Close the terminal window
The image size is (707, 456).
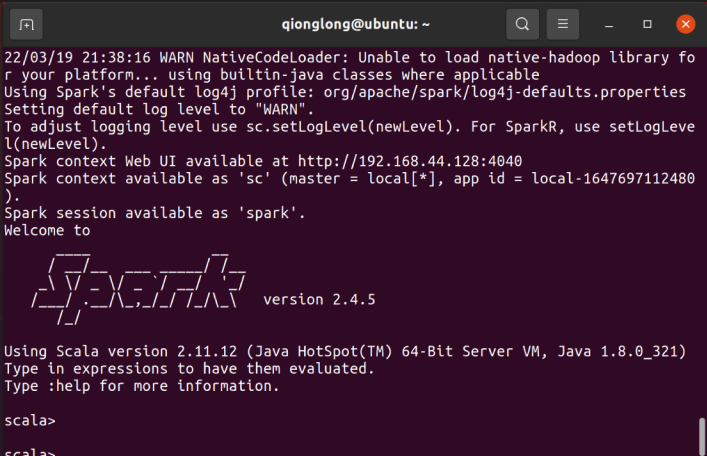click(x=685, y=24)
